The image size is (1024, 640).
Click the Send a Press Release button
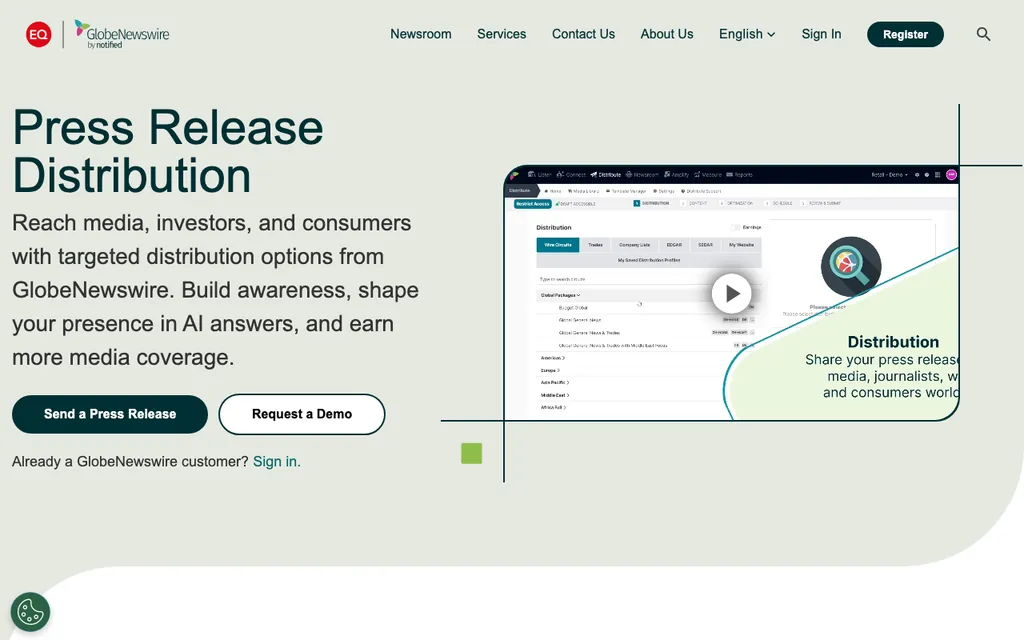(110, 414)
